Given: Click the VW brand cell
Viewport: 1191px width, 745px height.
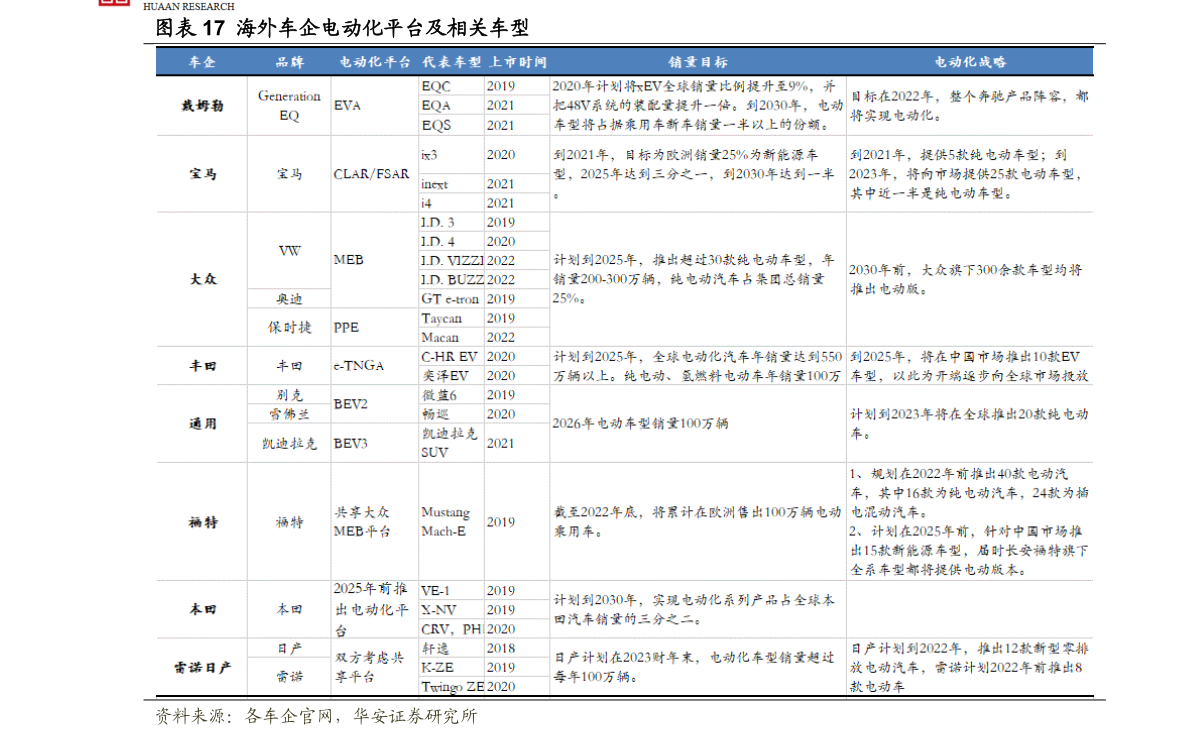Looking at the screenshot, I should (x=289, y=251).
